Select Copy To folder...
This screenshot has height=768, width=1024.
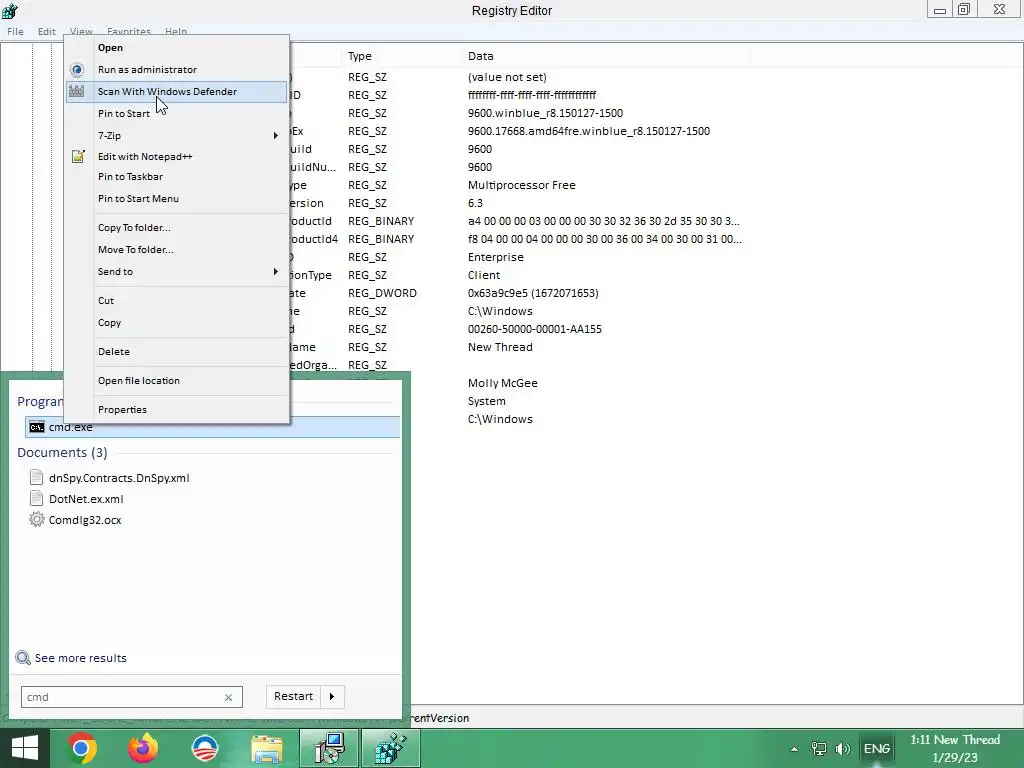tap(134, 228)
